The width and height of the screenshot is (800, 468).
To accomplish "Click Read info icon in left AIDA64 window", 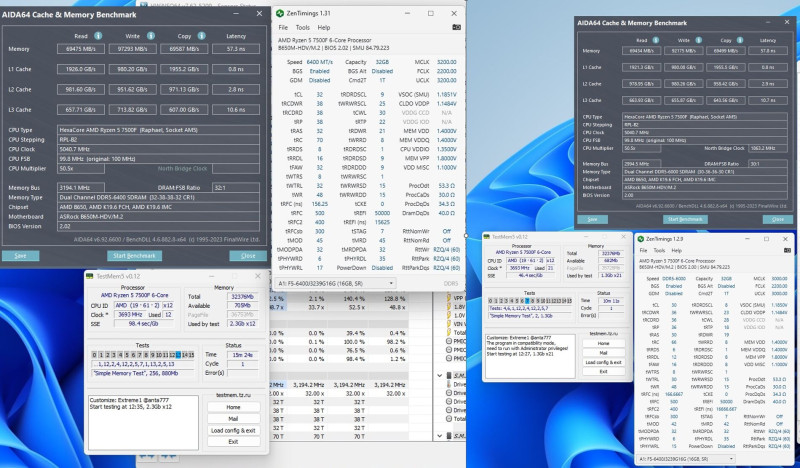I will [x=97, y=36].
